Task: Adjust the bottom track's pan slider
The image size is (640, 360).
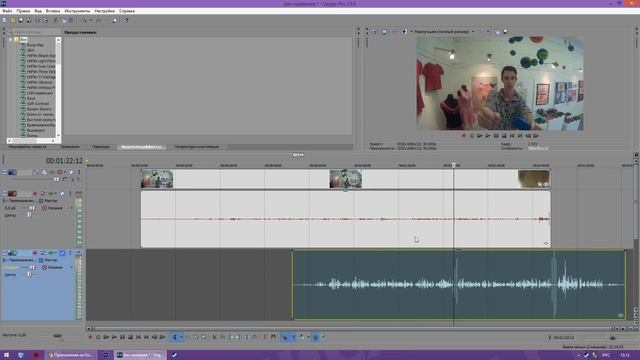Action: click(29, 274)
